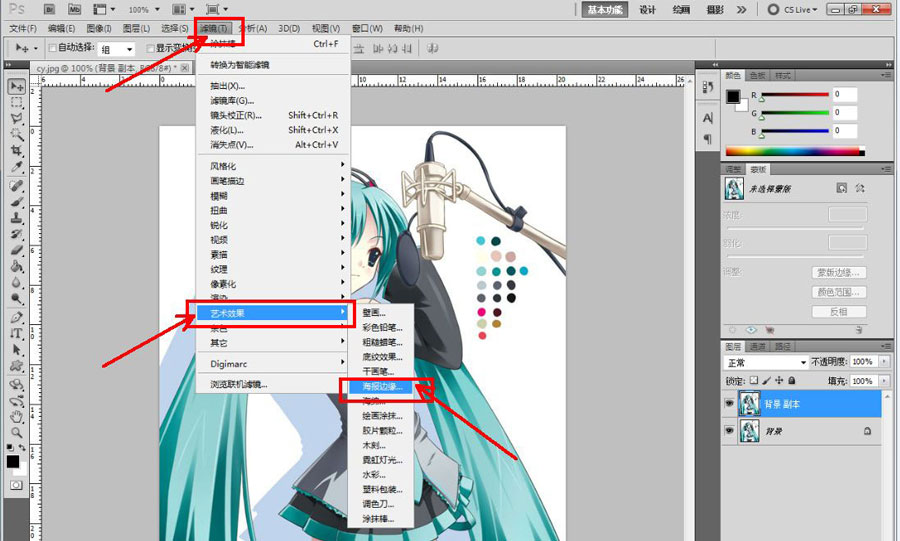
Task: Open the arrange documents dropdown
Action: (x=184, y=9)
